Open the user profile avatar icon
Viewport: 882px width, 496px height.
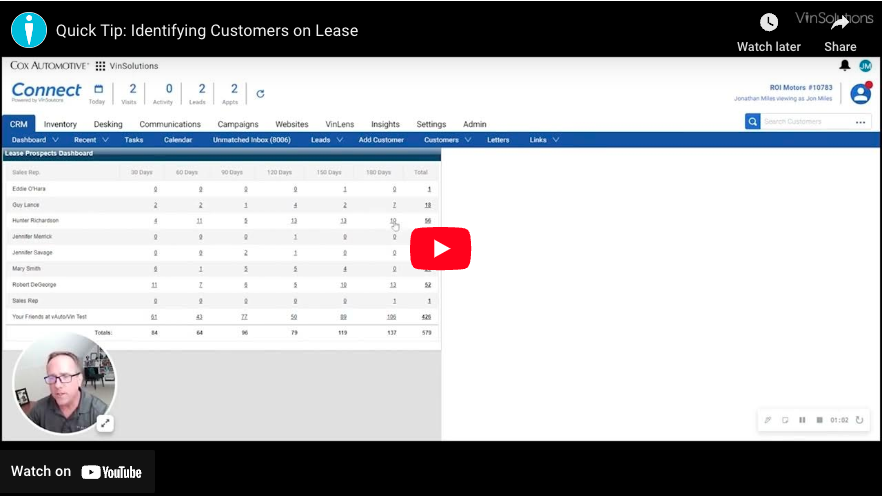click(x=860, y=94)
